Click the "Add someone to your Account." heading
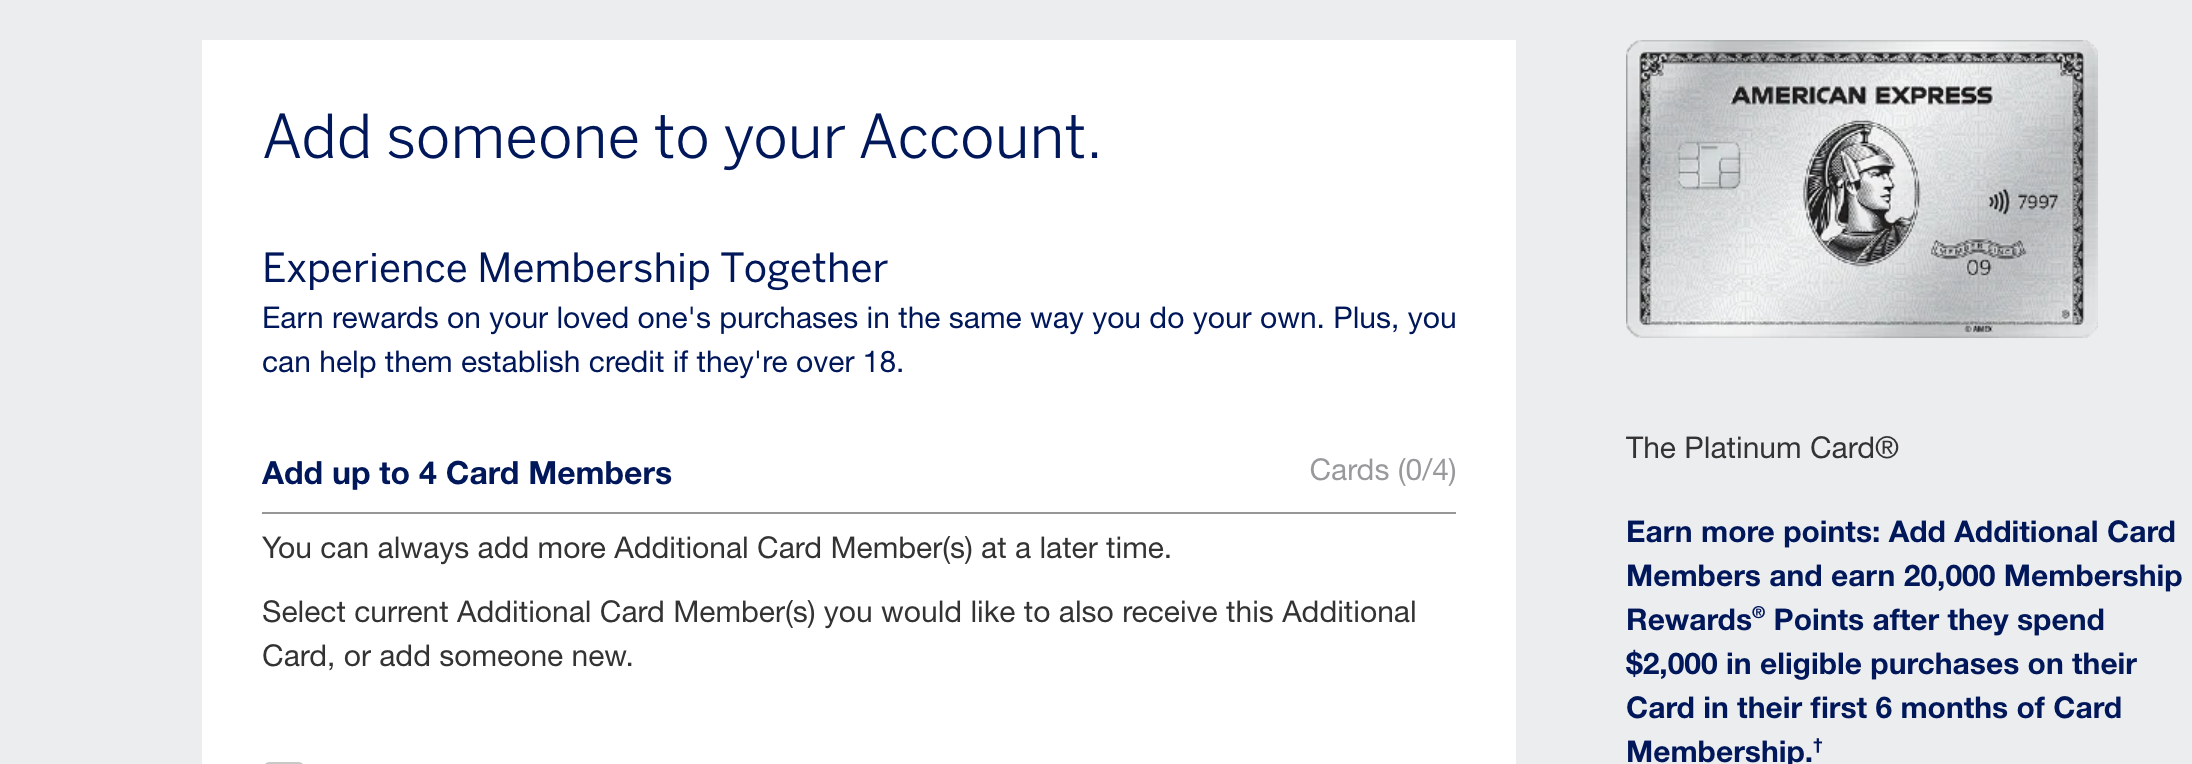The width and height of the screenshot is (2192, 764). tap(681, 137)
